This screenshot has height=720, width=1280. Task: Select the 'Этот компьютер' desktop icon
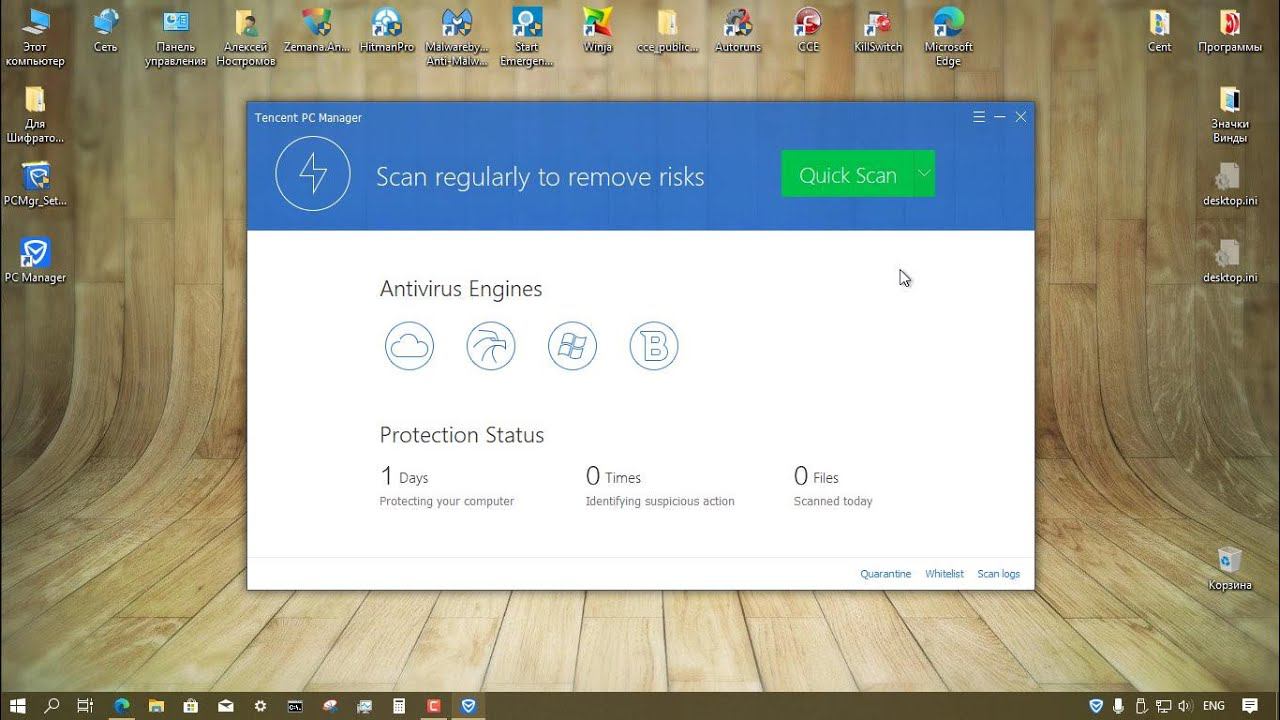35,37
